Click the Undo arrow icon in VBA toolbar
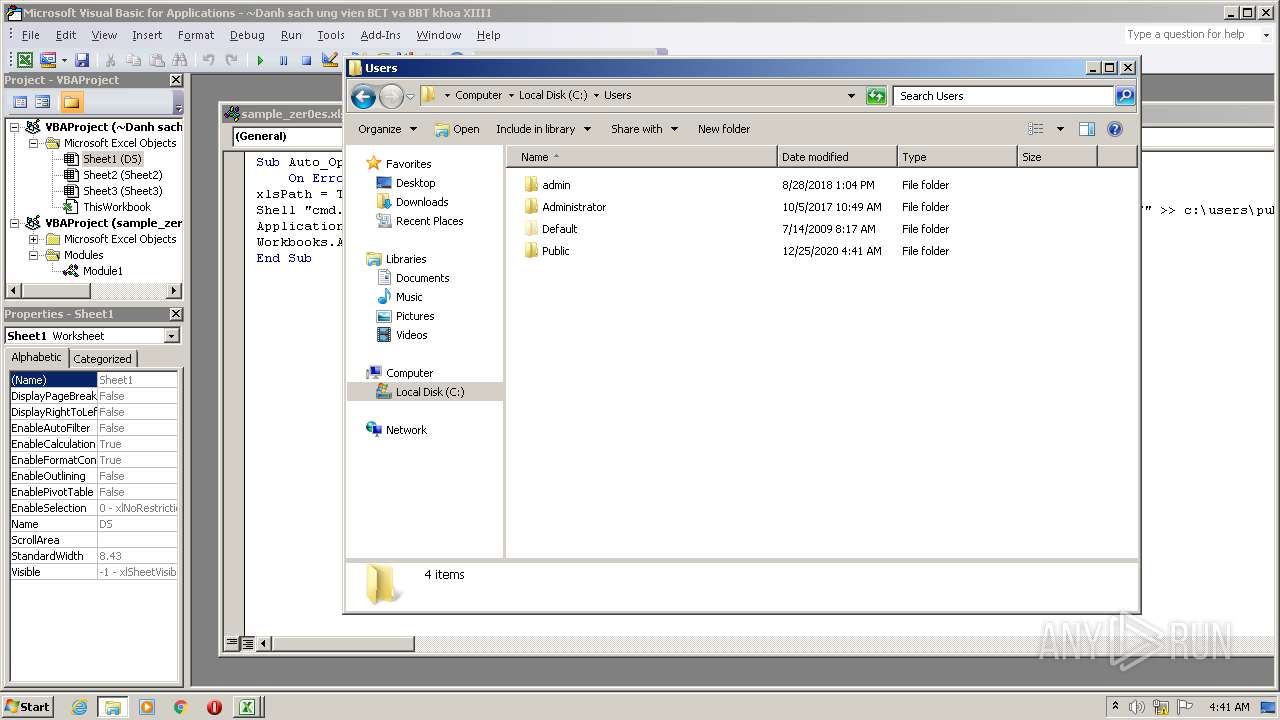 tap(208, 60)
